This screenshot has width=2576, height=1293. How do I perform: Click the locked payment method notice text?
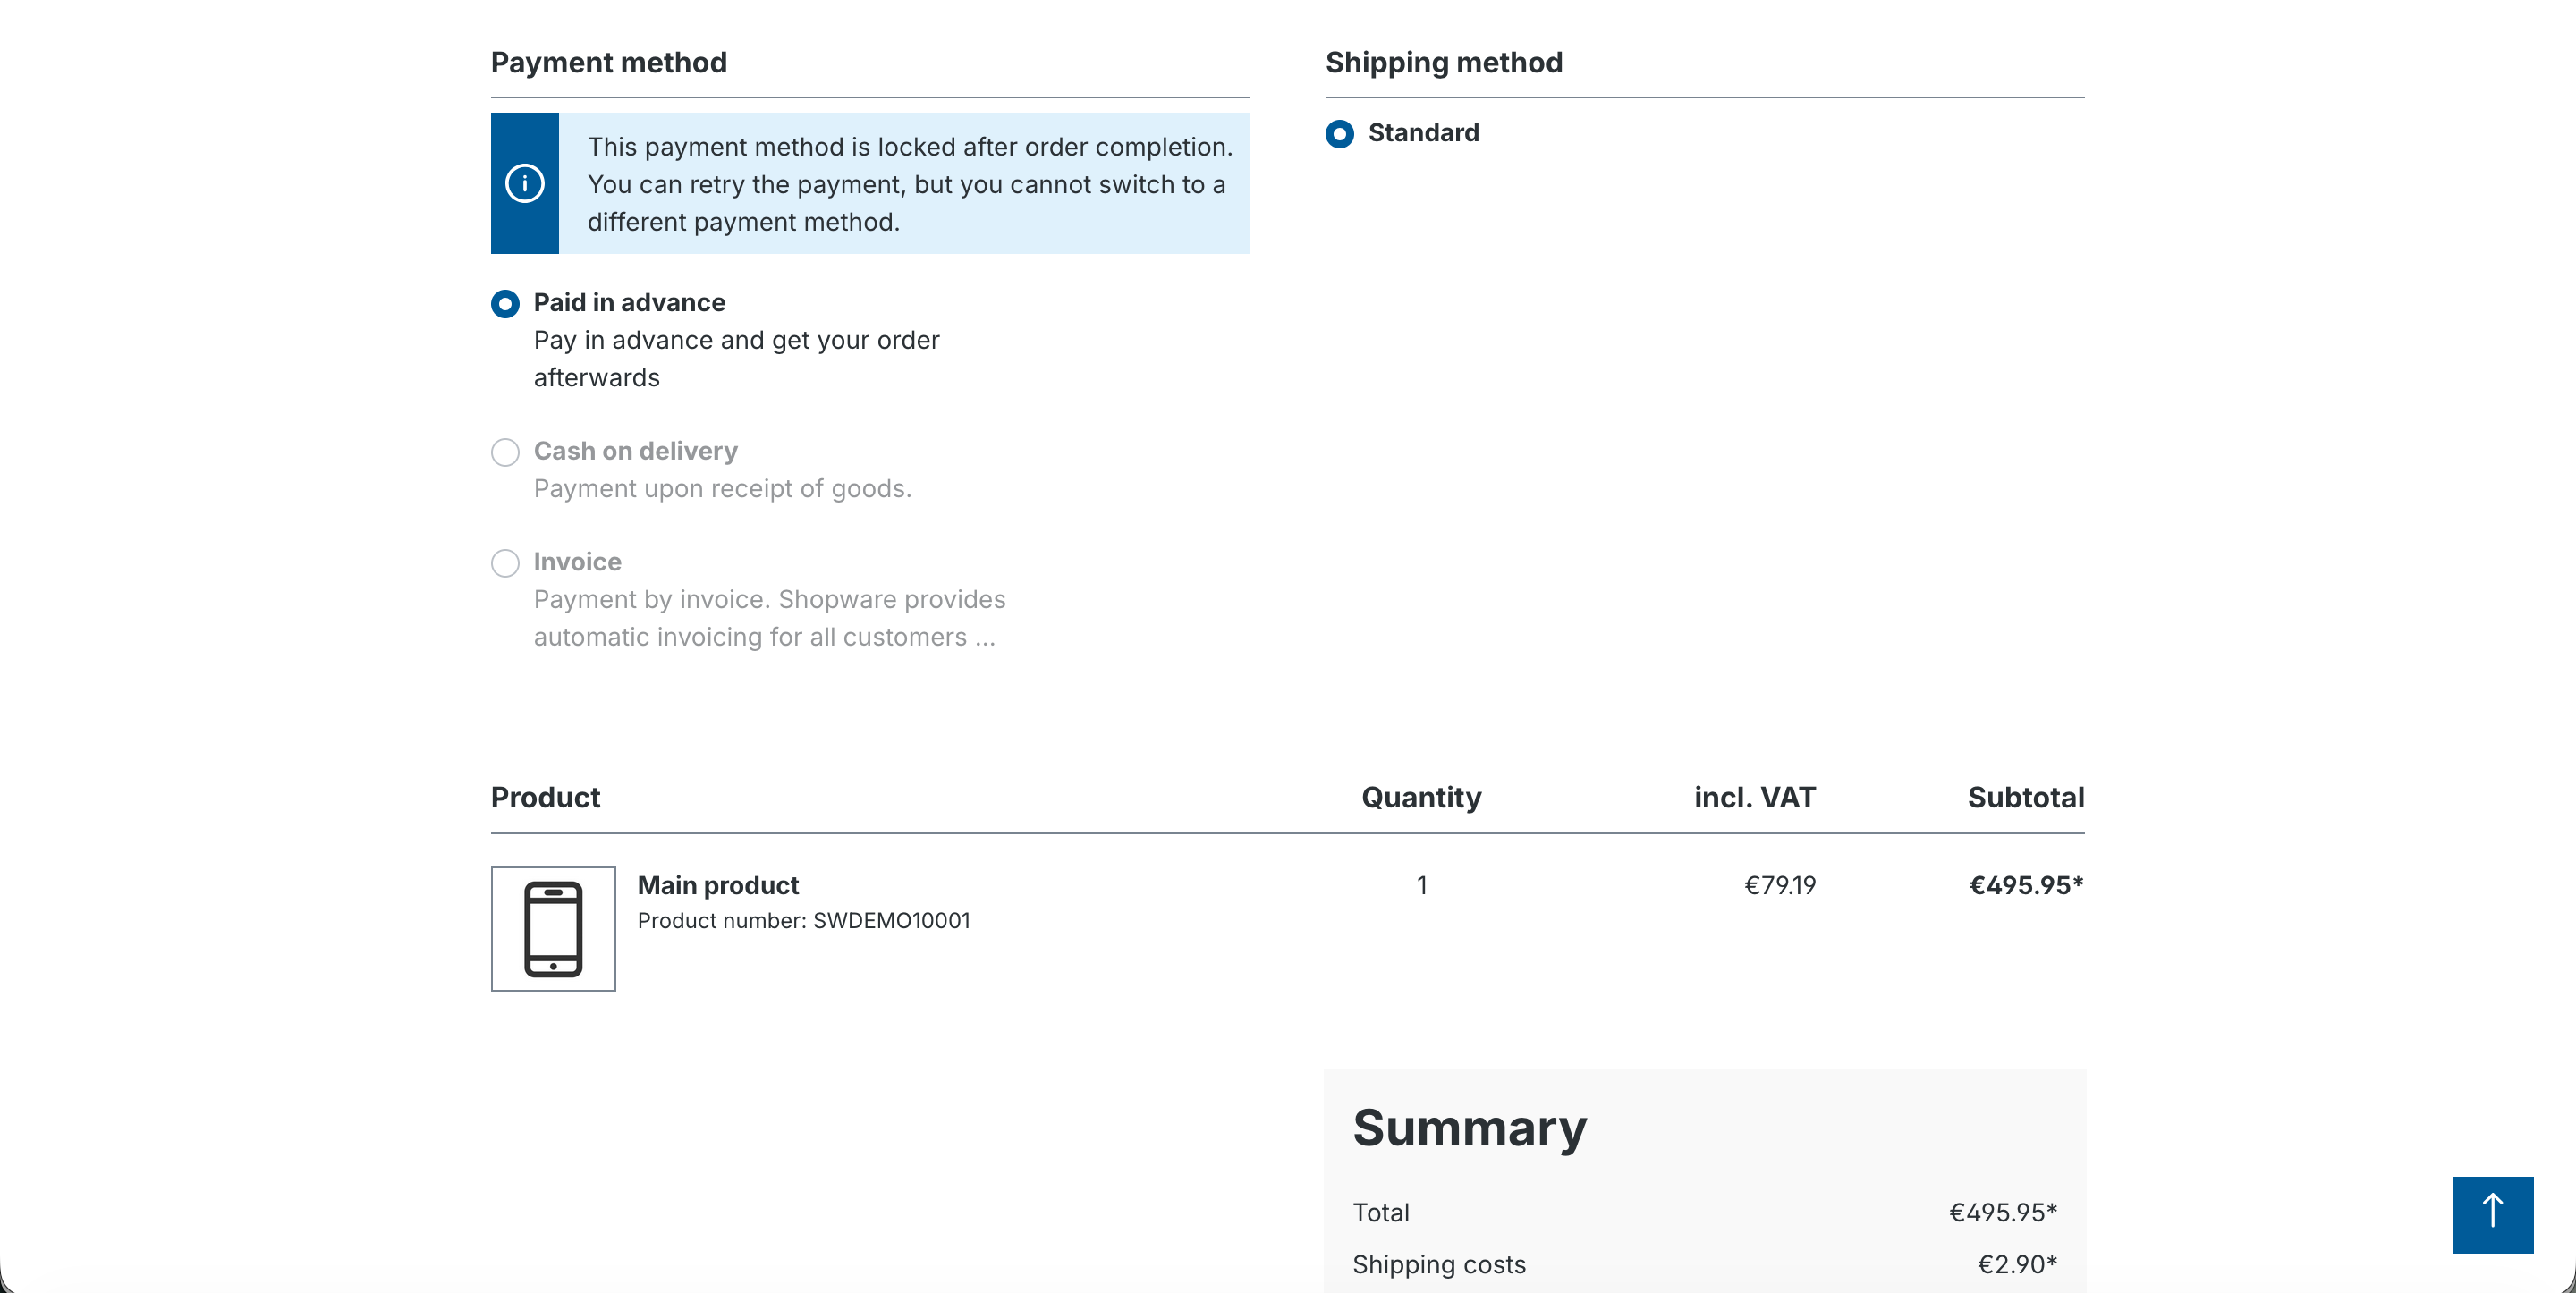pyautogui.click(x=910, y=184)
